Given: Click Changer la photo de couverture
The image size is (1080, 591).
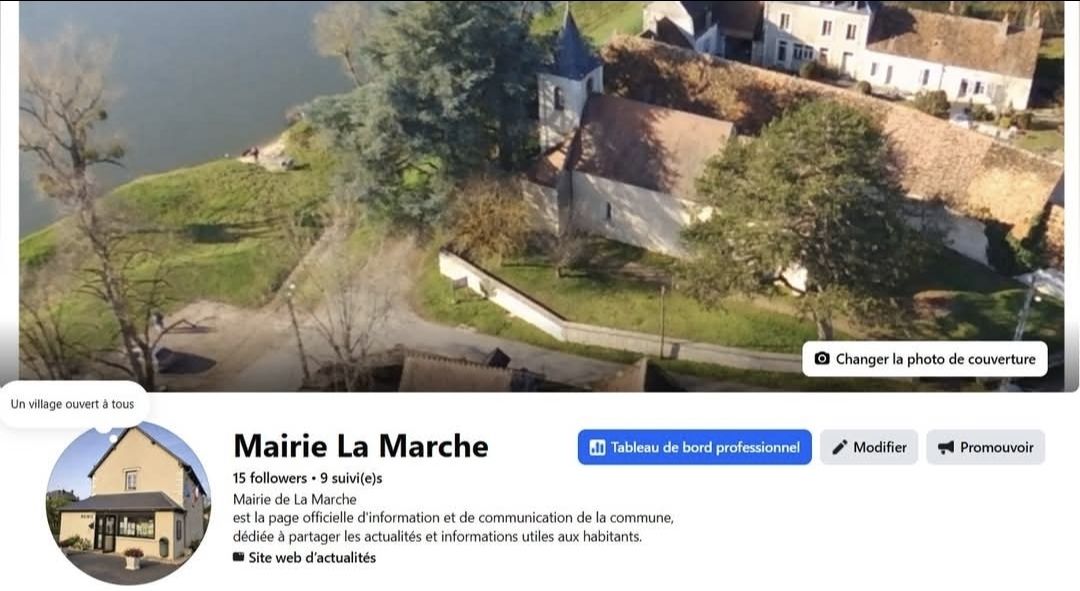Looking at the screenshot, I should click(x=924, y=359).
